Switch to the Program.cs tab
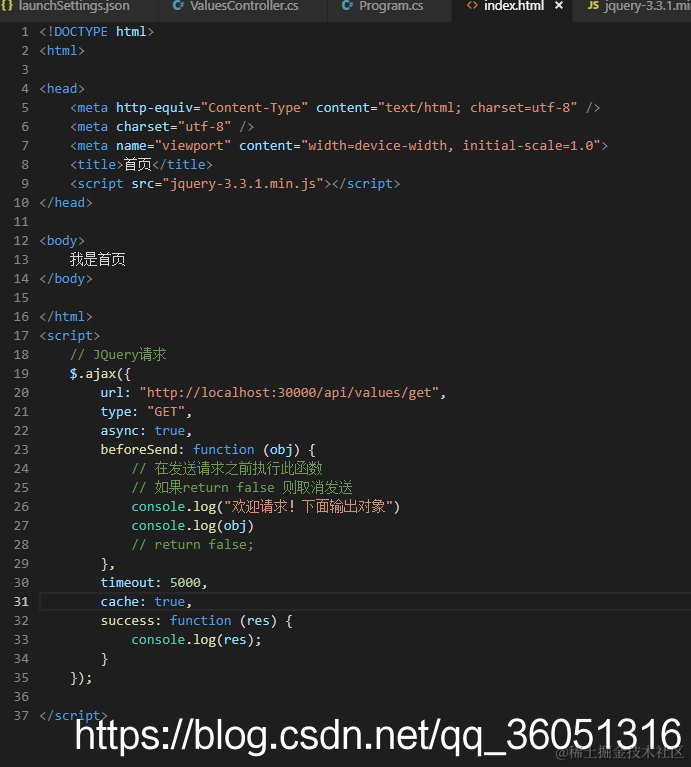The width and height of the screenshot is (691, 767). (390, 6)
